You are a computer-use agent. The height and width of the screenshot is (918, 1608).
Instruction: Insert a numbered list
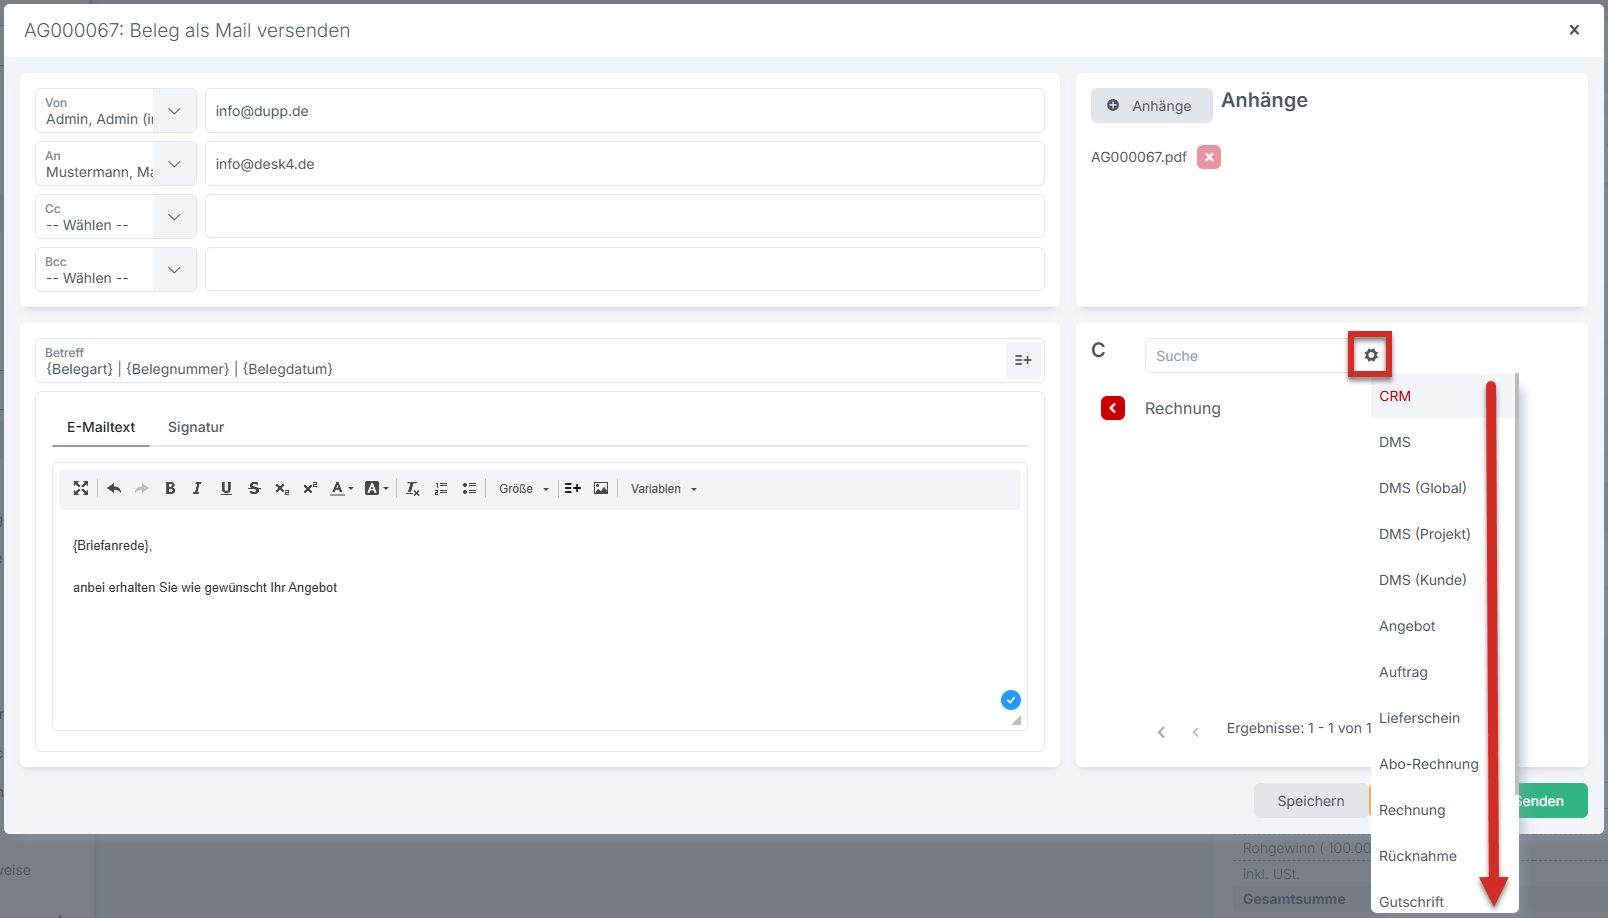click(x=441, y=488)
